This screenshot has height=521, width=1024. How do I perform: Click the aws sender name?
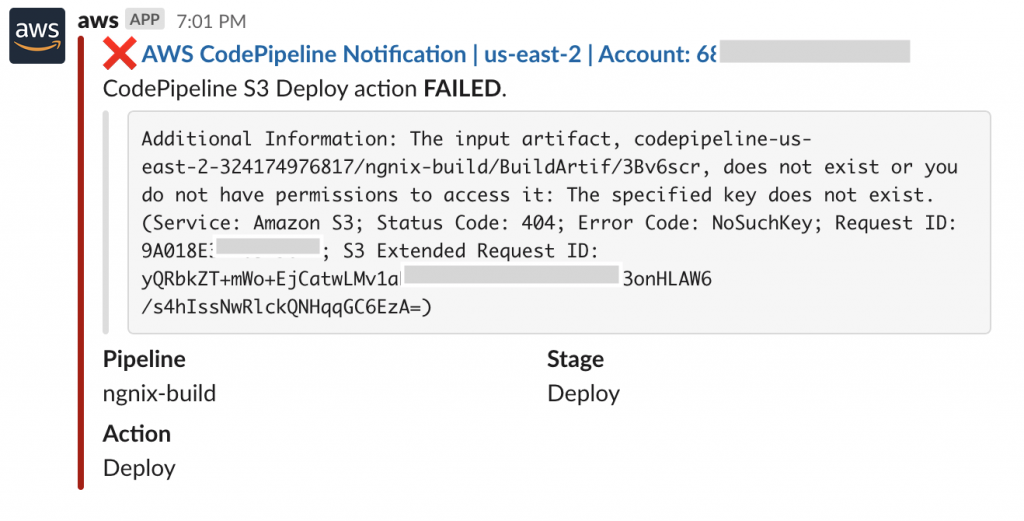99,20
